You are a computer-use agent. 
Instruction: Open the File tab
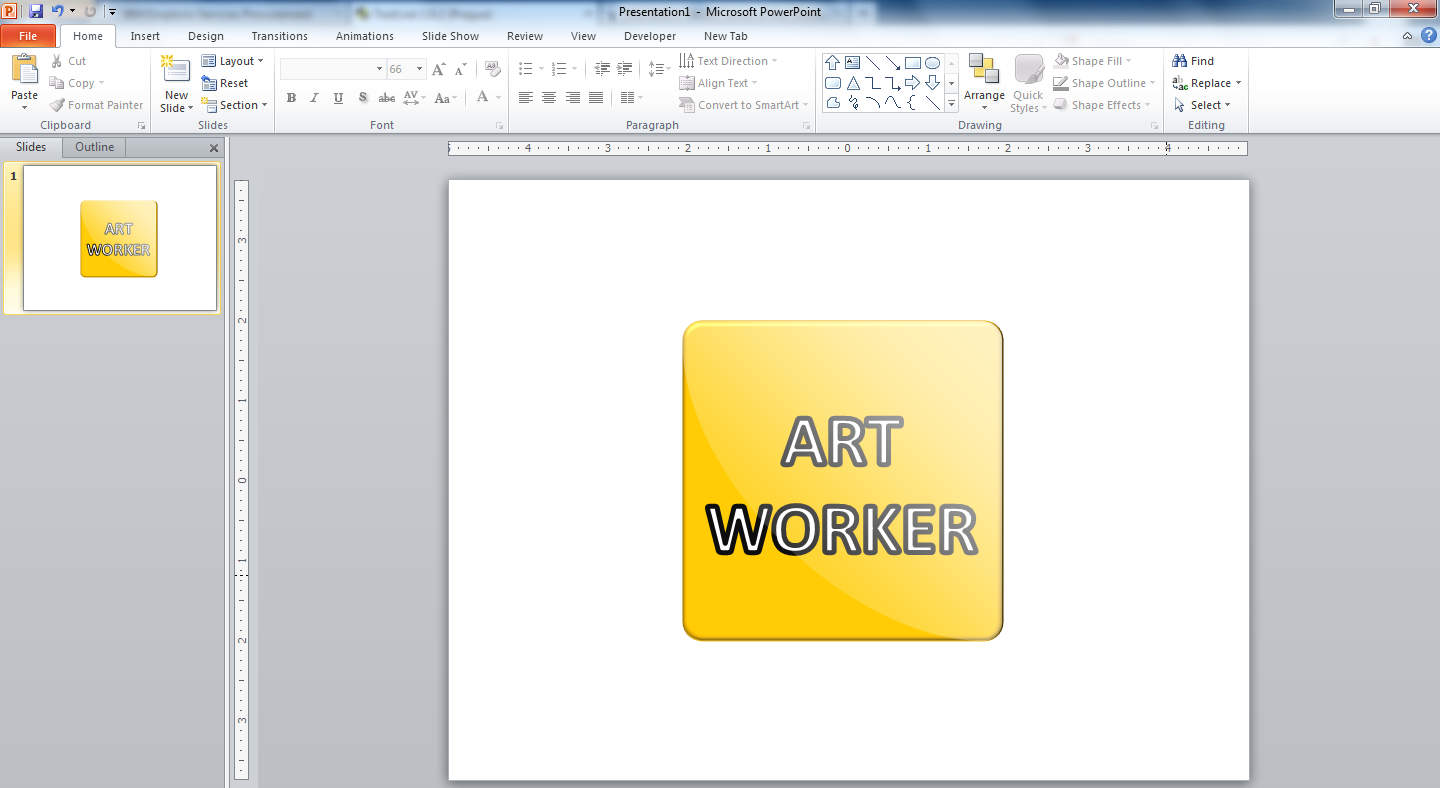point(28,36)
